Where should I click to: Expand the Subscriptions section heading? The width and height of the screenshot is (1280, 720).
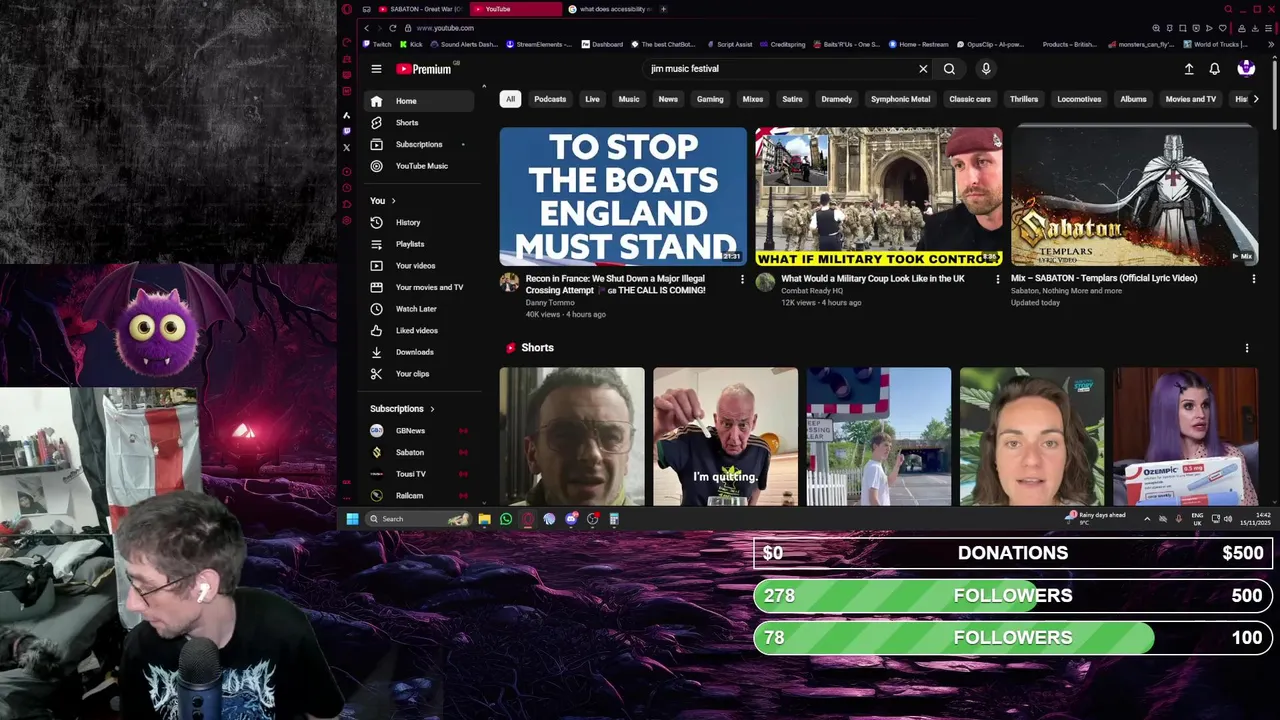click(x=402, y=409)
